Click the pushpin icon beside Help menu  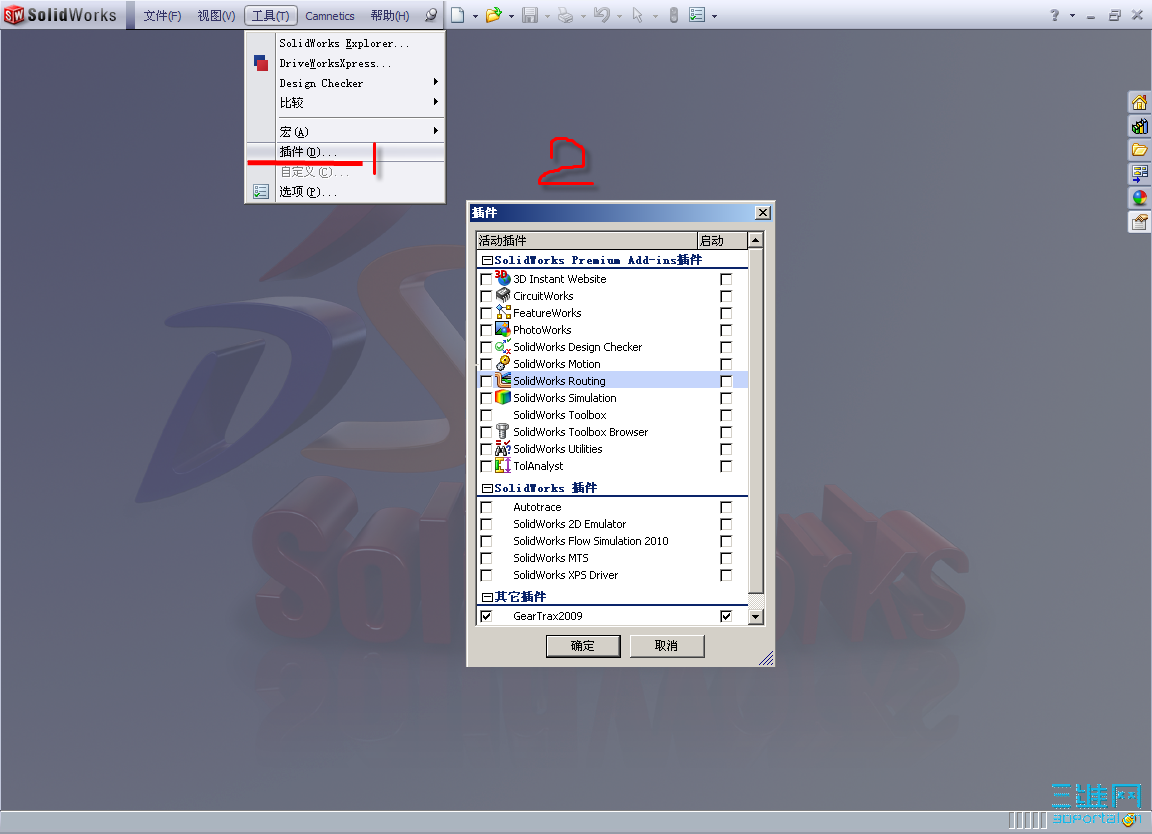point(431,15)
